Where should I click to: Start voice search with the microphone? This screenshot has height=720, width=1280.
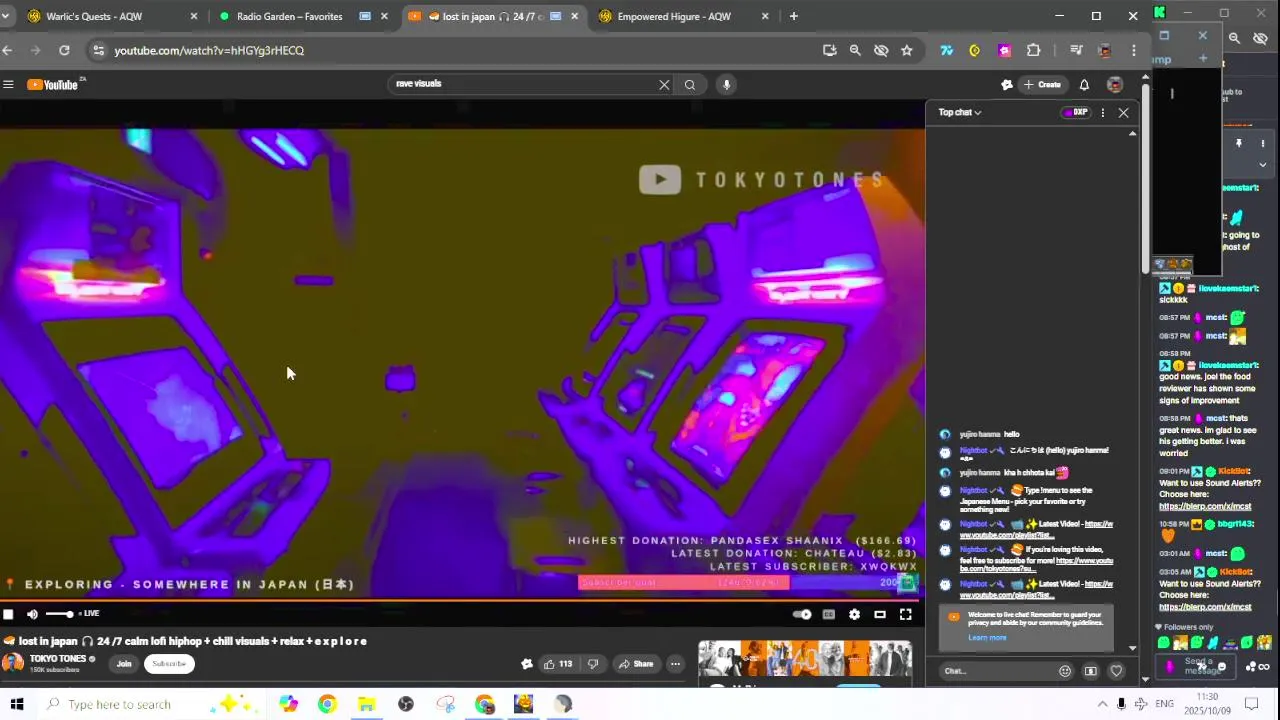tap(727, 85)
